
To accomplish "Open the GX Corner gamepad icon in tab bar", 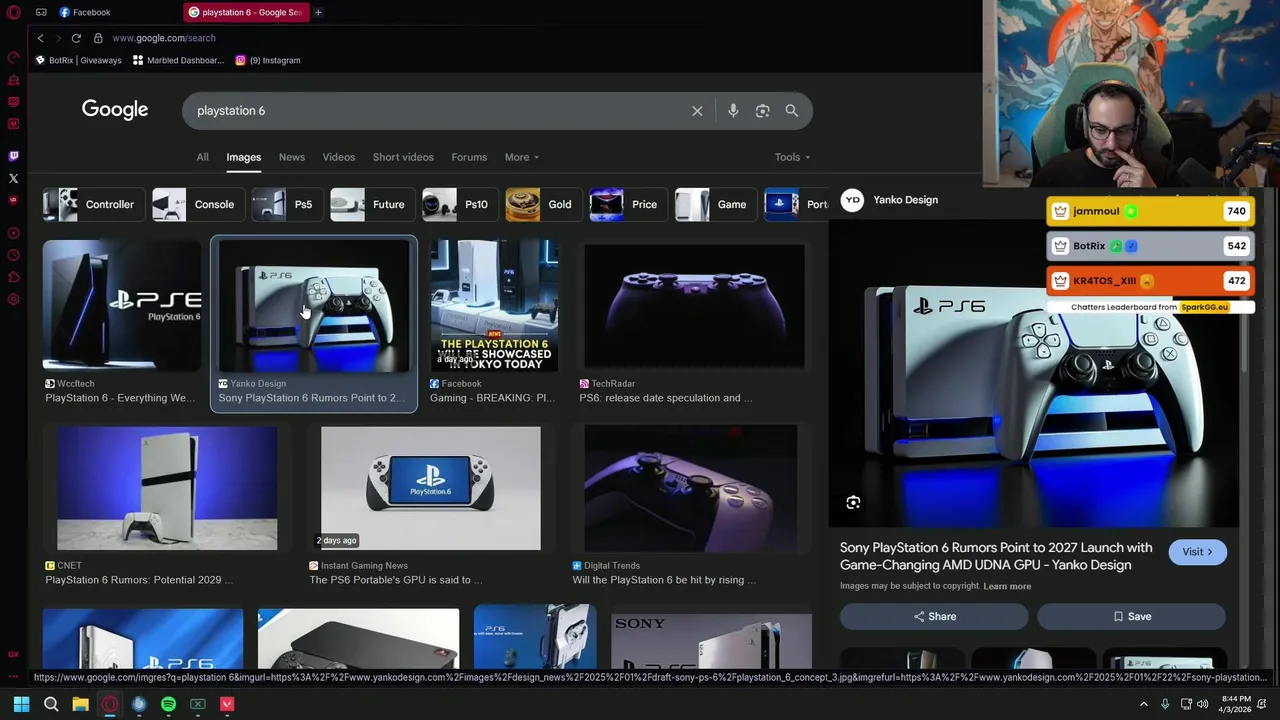I will (41, 12).
